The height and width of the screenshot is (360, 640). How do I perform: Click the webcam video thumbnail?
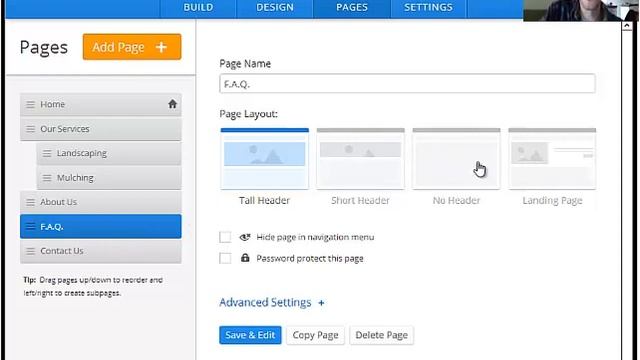pos(581,10)
